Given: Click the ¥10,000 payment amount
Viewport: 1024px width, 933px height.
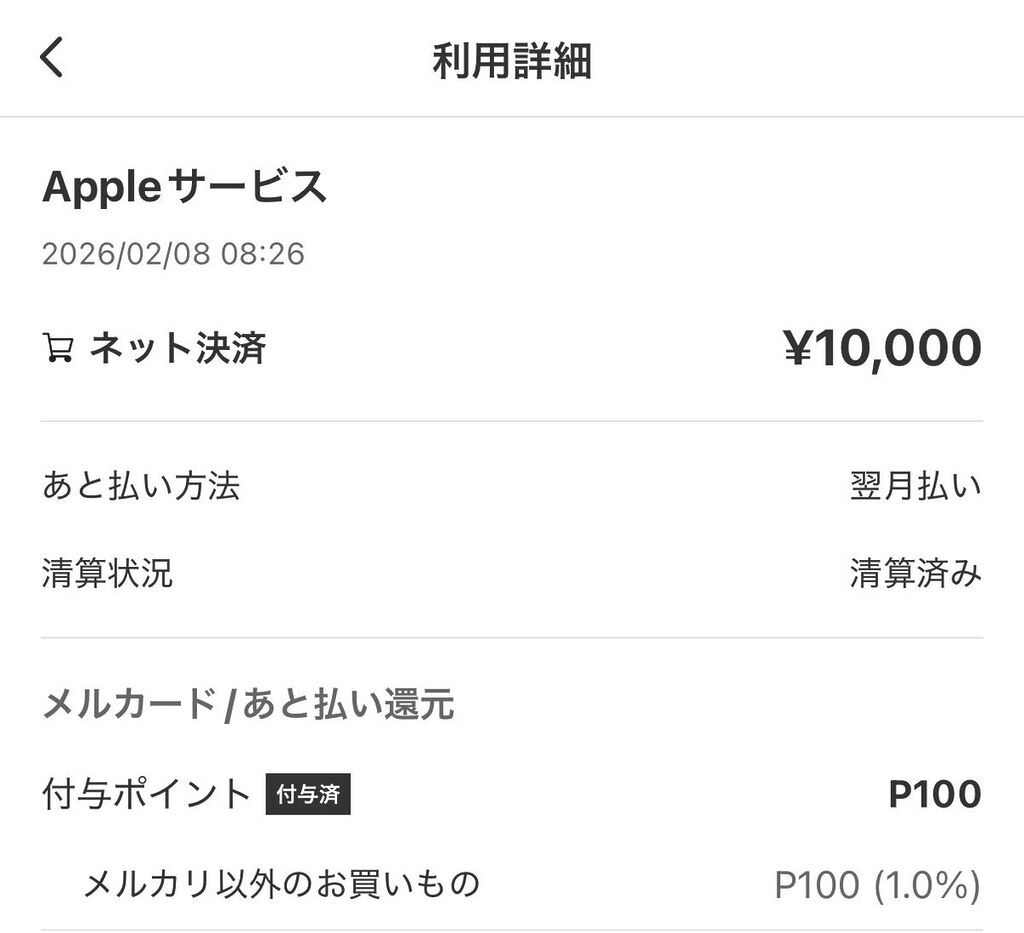Looking at the screenshot, I should click(x=881, y=348).
